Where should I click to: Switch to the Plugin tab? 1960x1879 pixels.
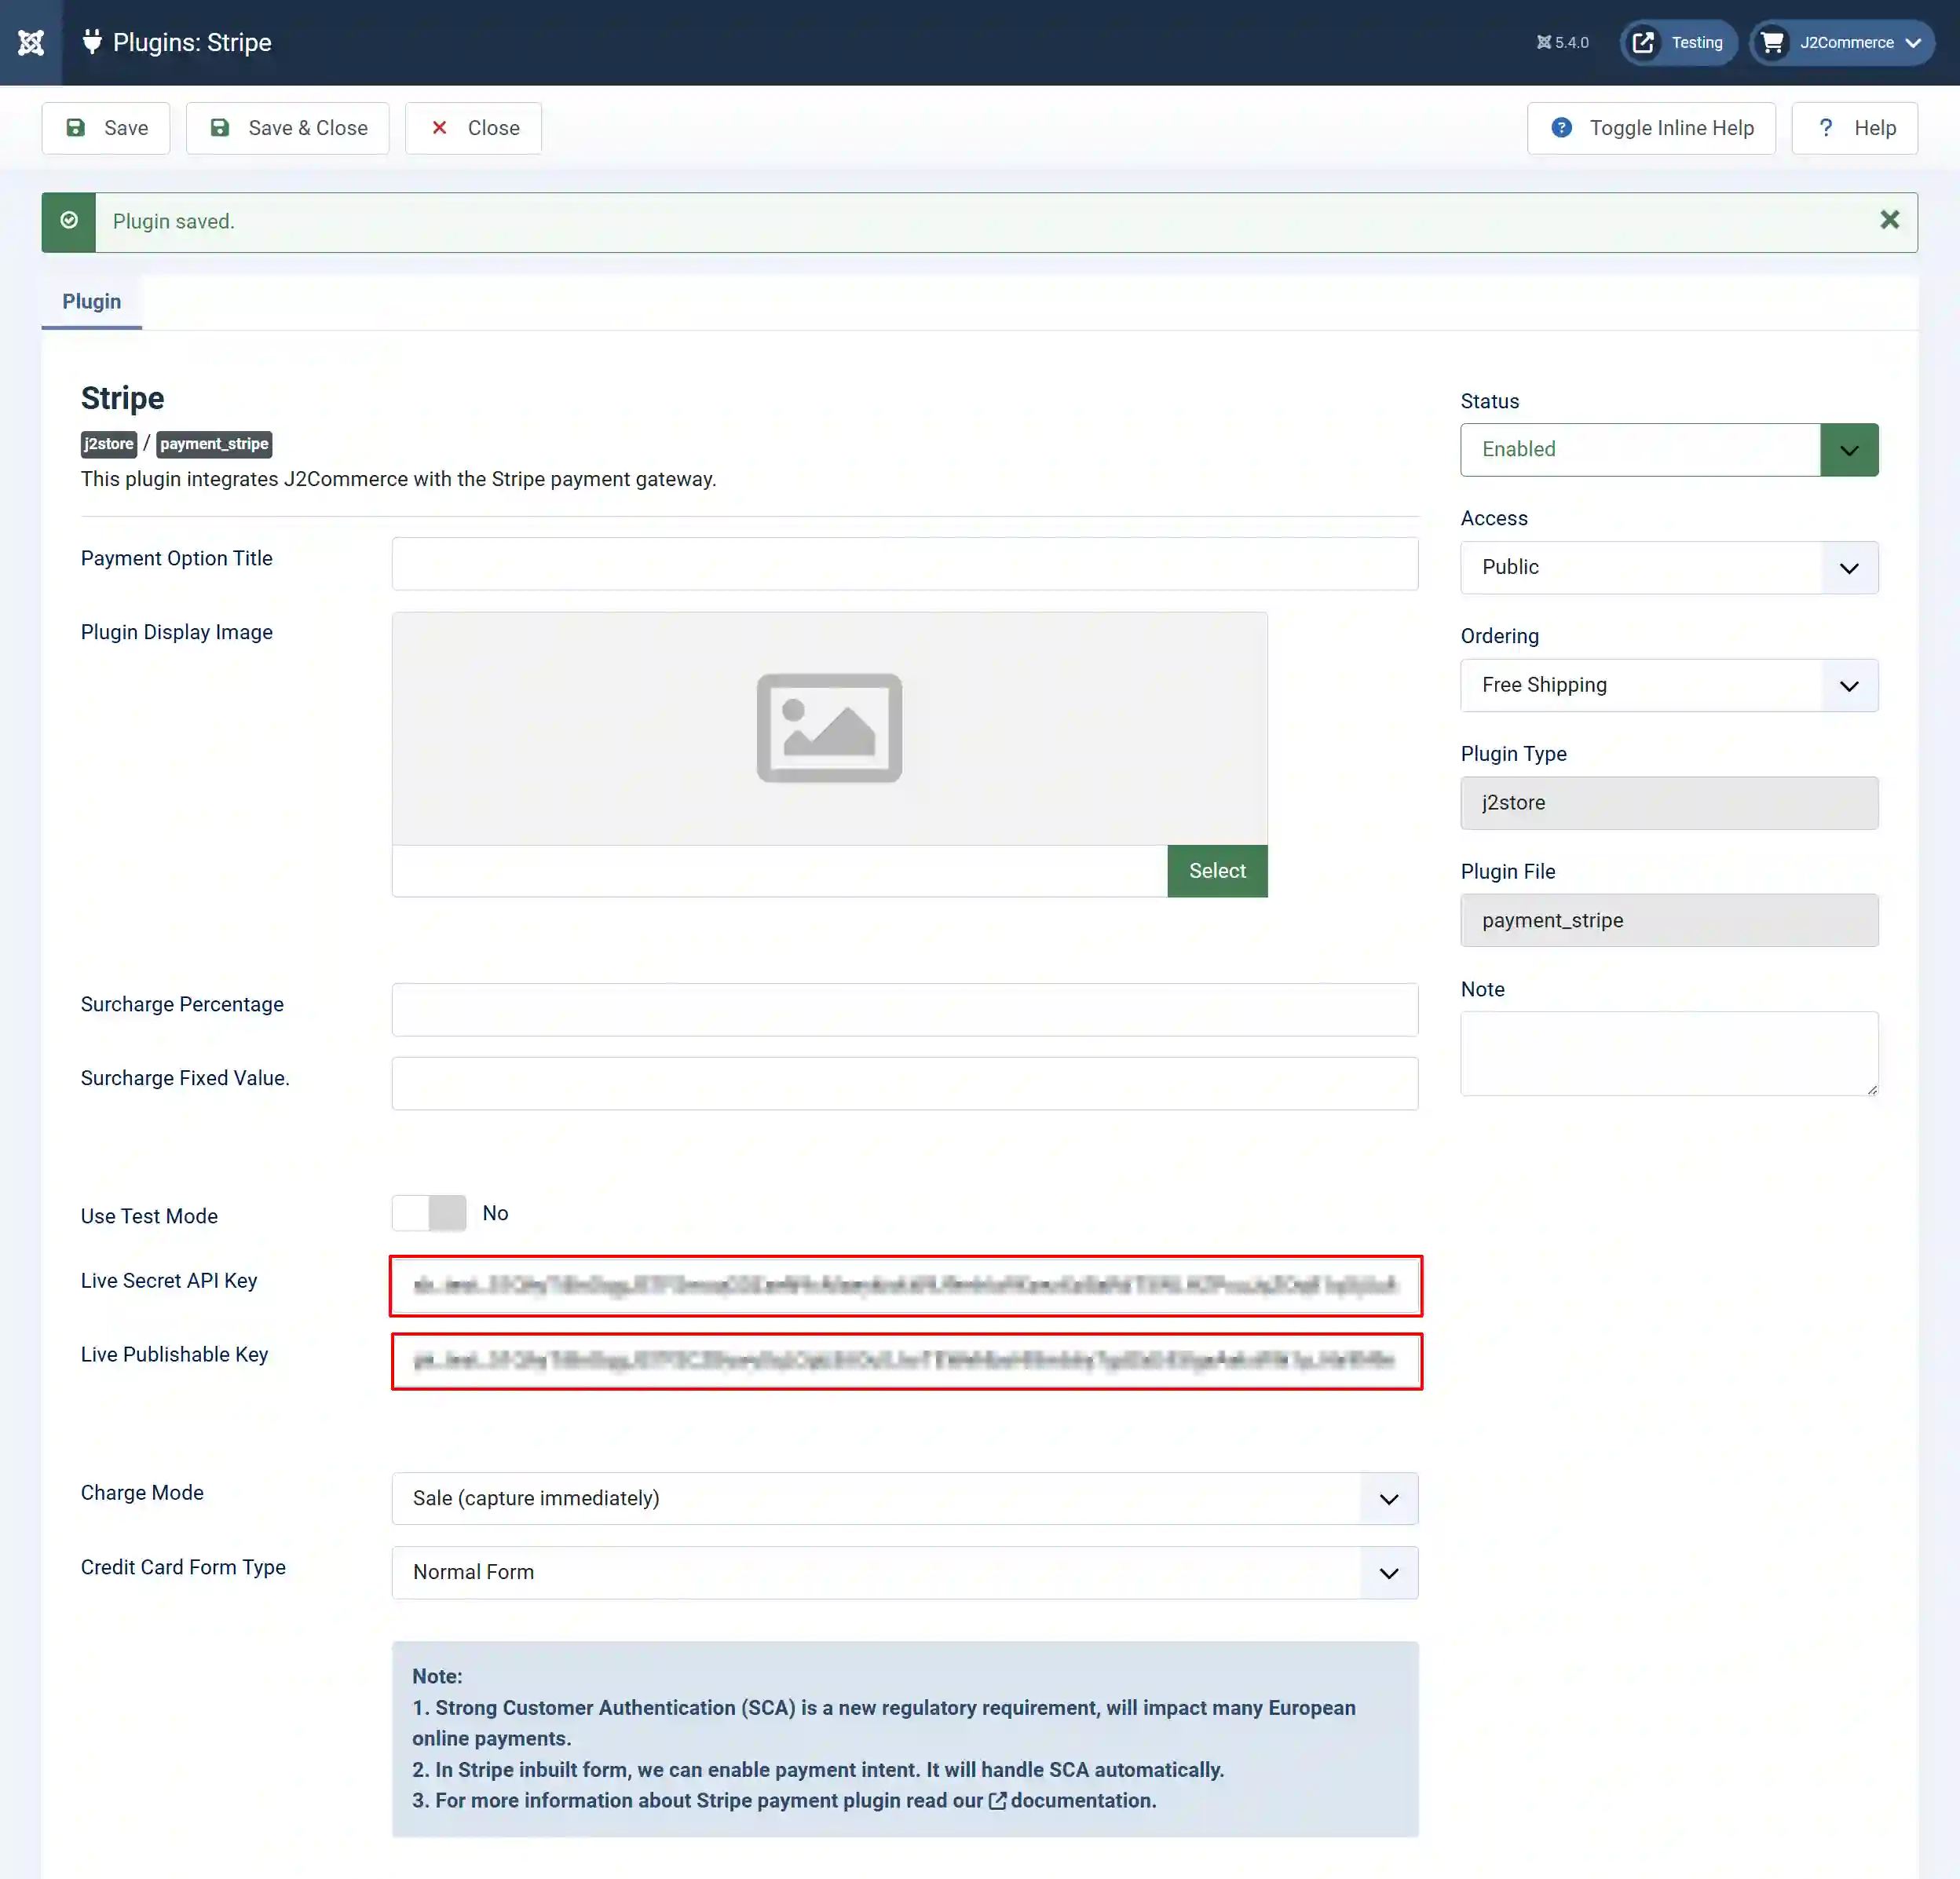[x=91, y=301]
